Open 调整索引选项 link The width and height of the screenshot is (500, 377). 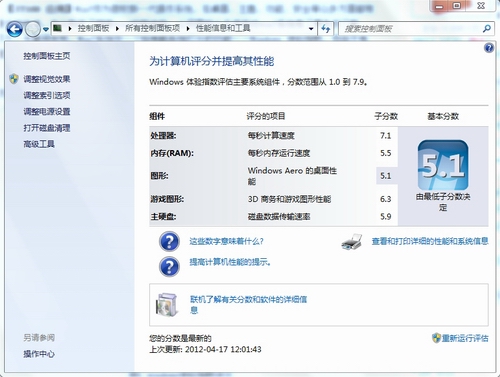point(47,95)
